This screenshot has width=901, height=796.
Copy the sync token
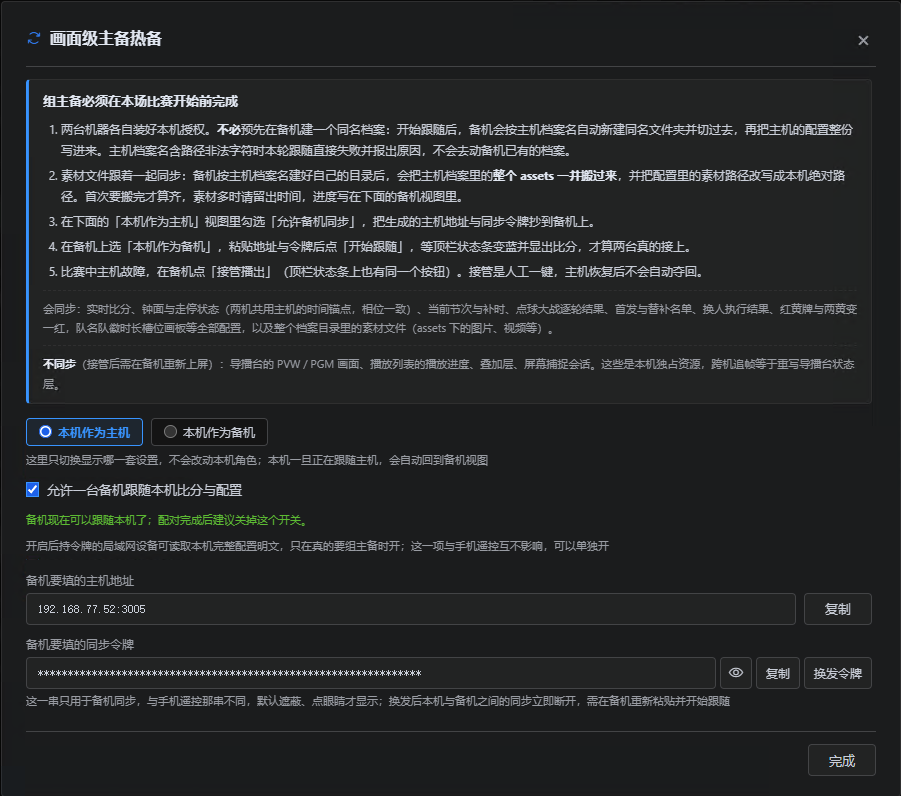pyautogui.click(x=777, y=673)
